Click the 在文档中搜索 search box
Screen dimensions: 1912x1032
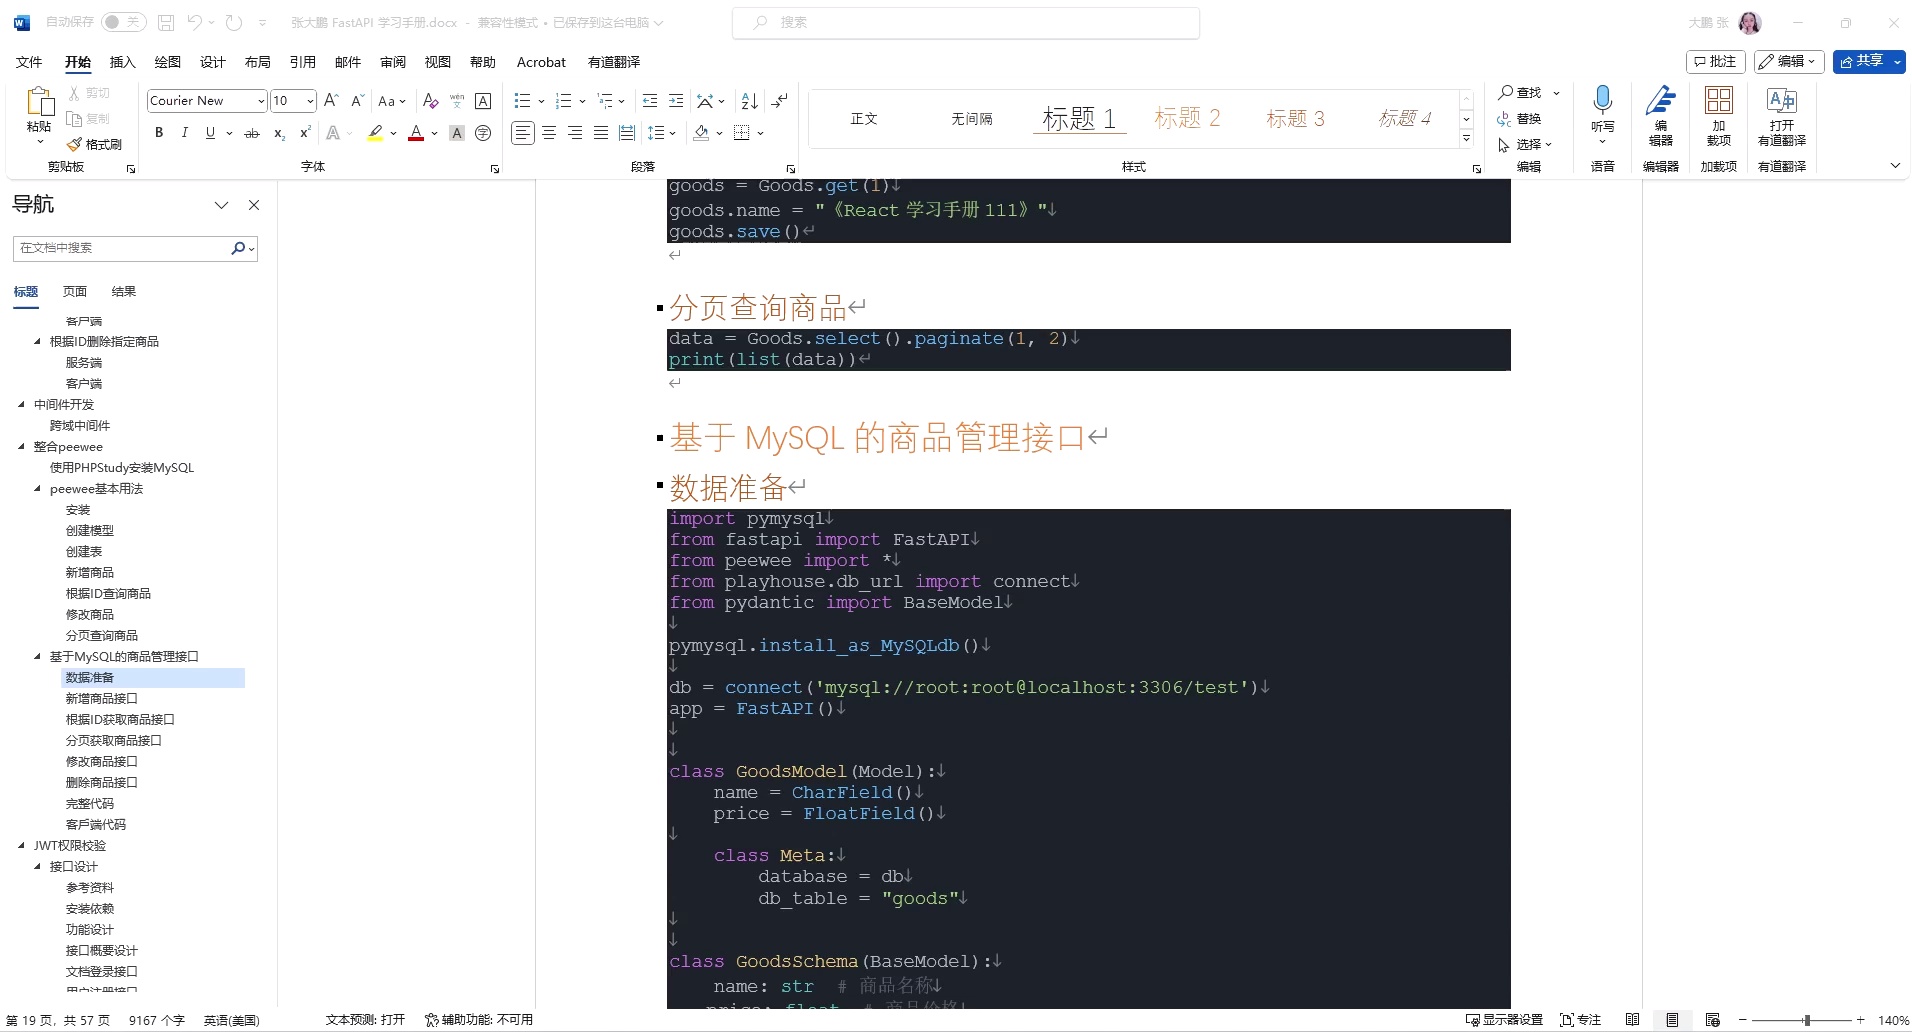[x=120, y=248]
